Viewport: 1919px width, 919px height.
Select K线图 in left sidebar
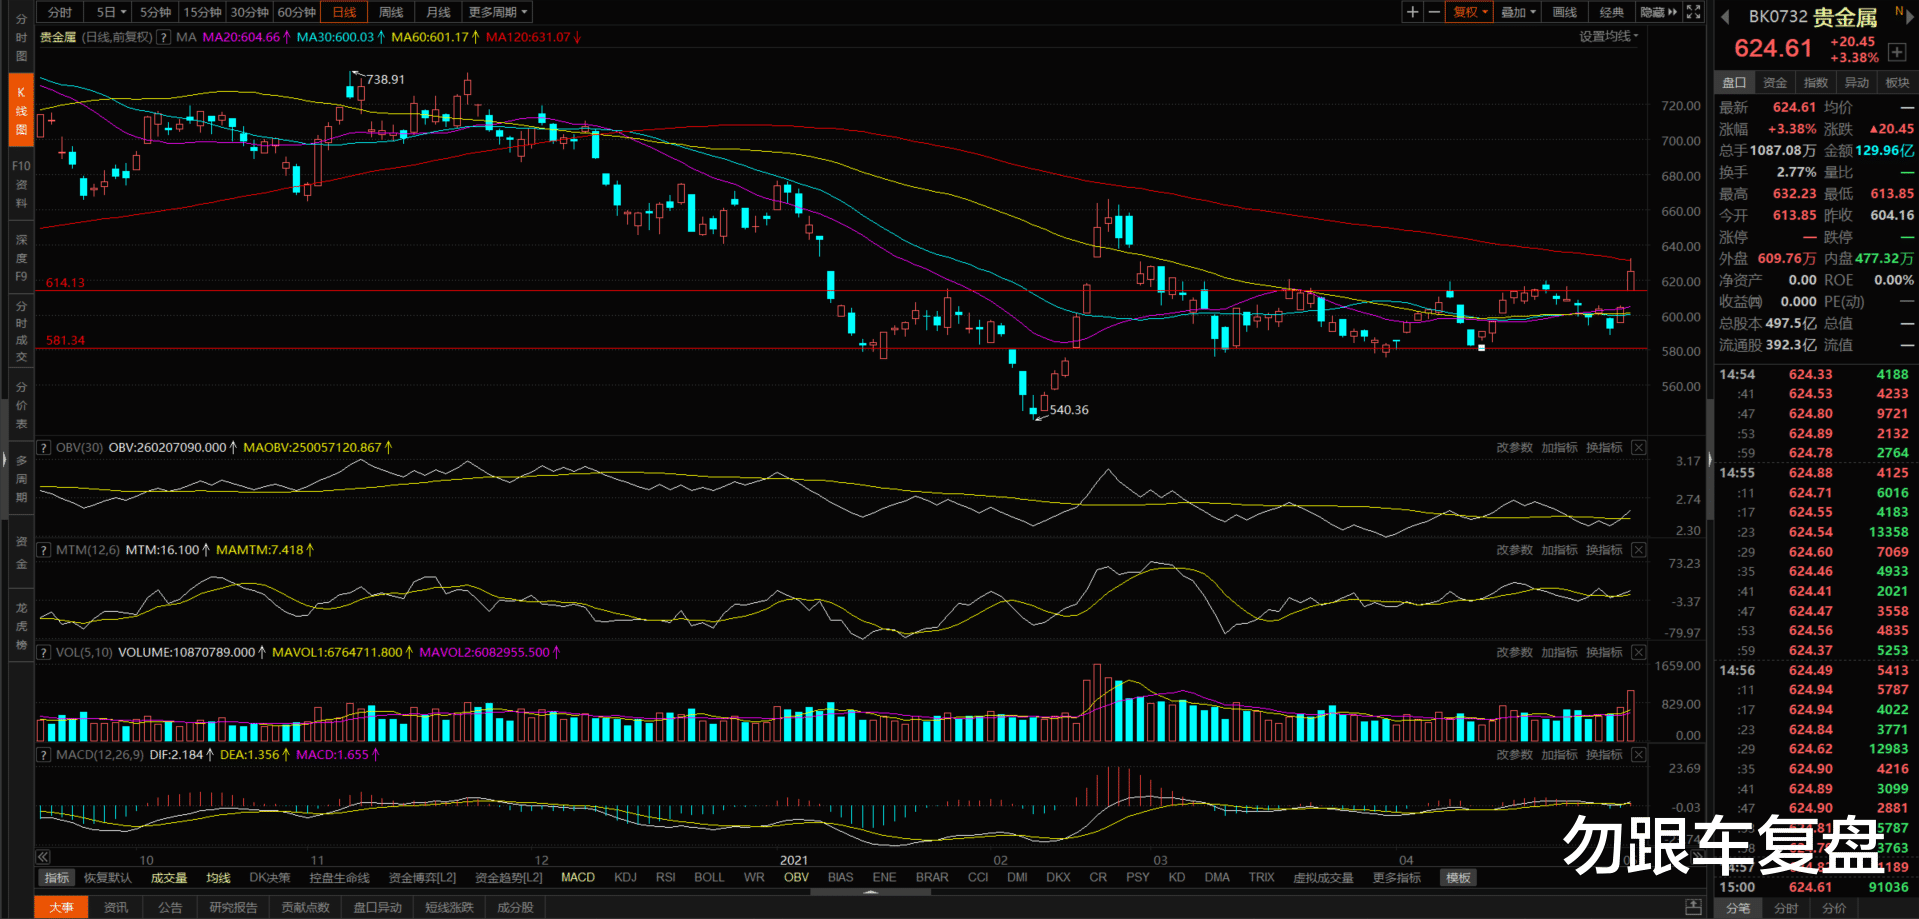coord(21,110)
